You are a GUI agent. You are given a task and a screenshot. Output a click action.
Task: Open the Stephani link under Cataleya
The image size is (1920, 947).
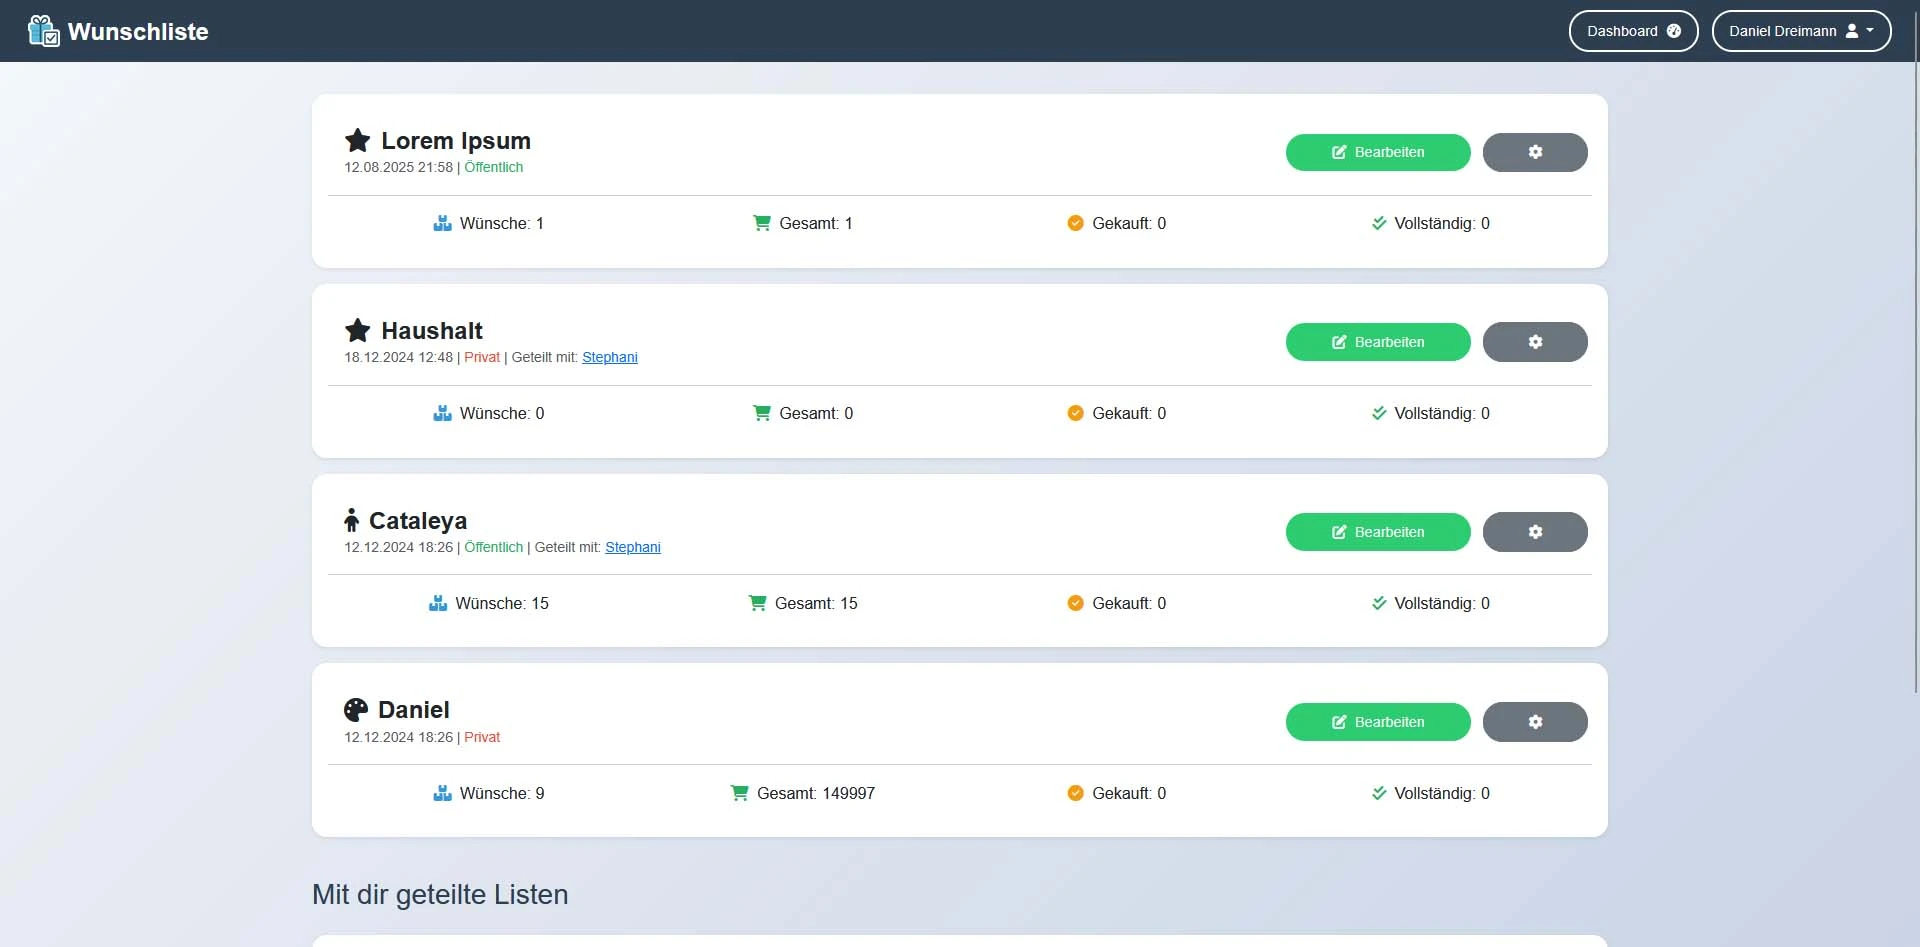pos(632,547)
